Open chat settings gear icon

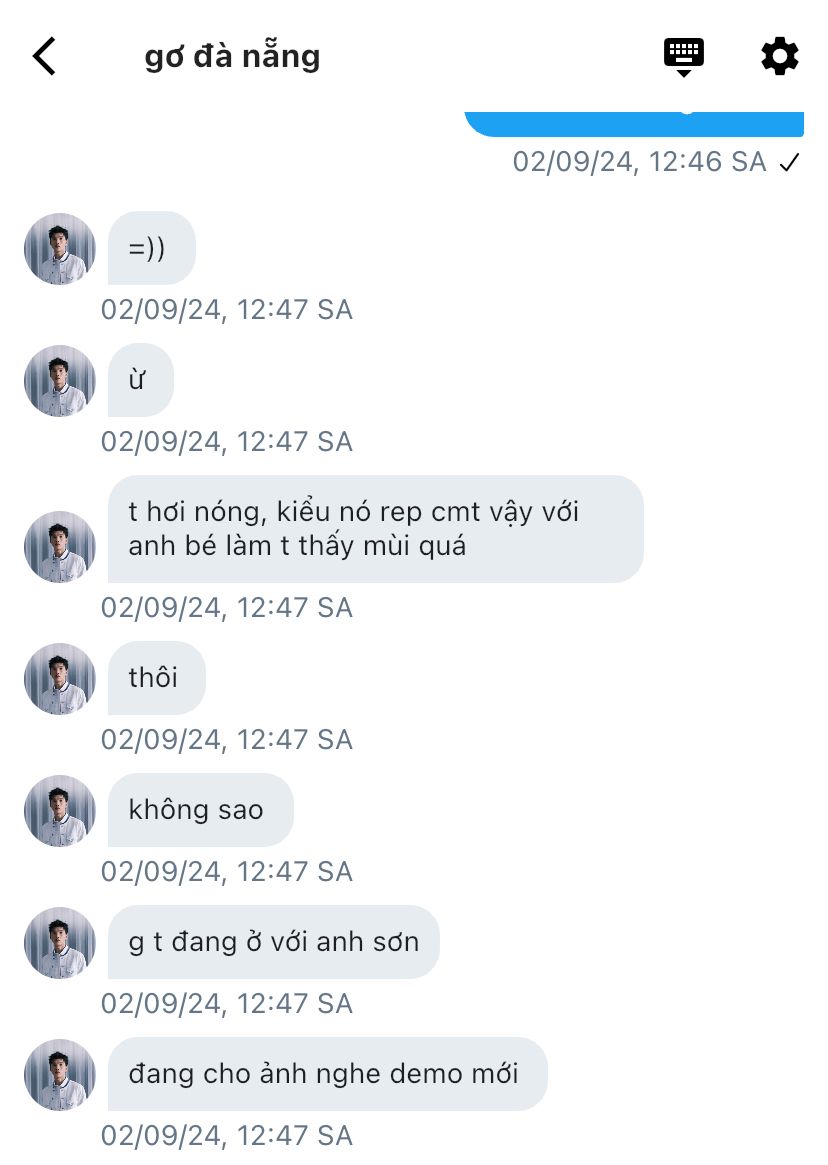point(780,56)
